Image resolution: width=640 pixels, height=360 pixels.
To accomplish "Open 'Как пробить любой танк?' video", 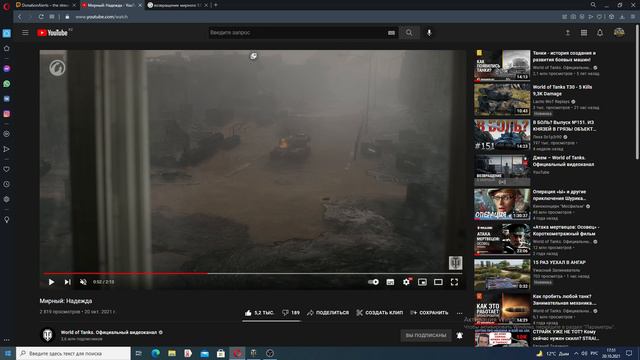I will [x=502, y=308].
